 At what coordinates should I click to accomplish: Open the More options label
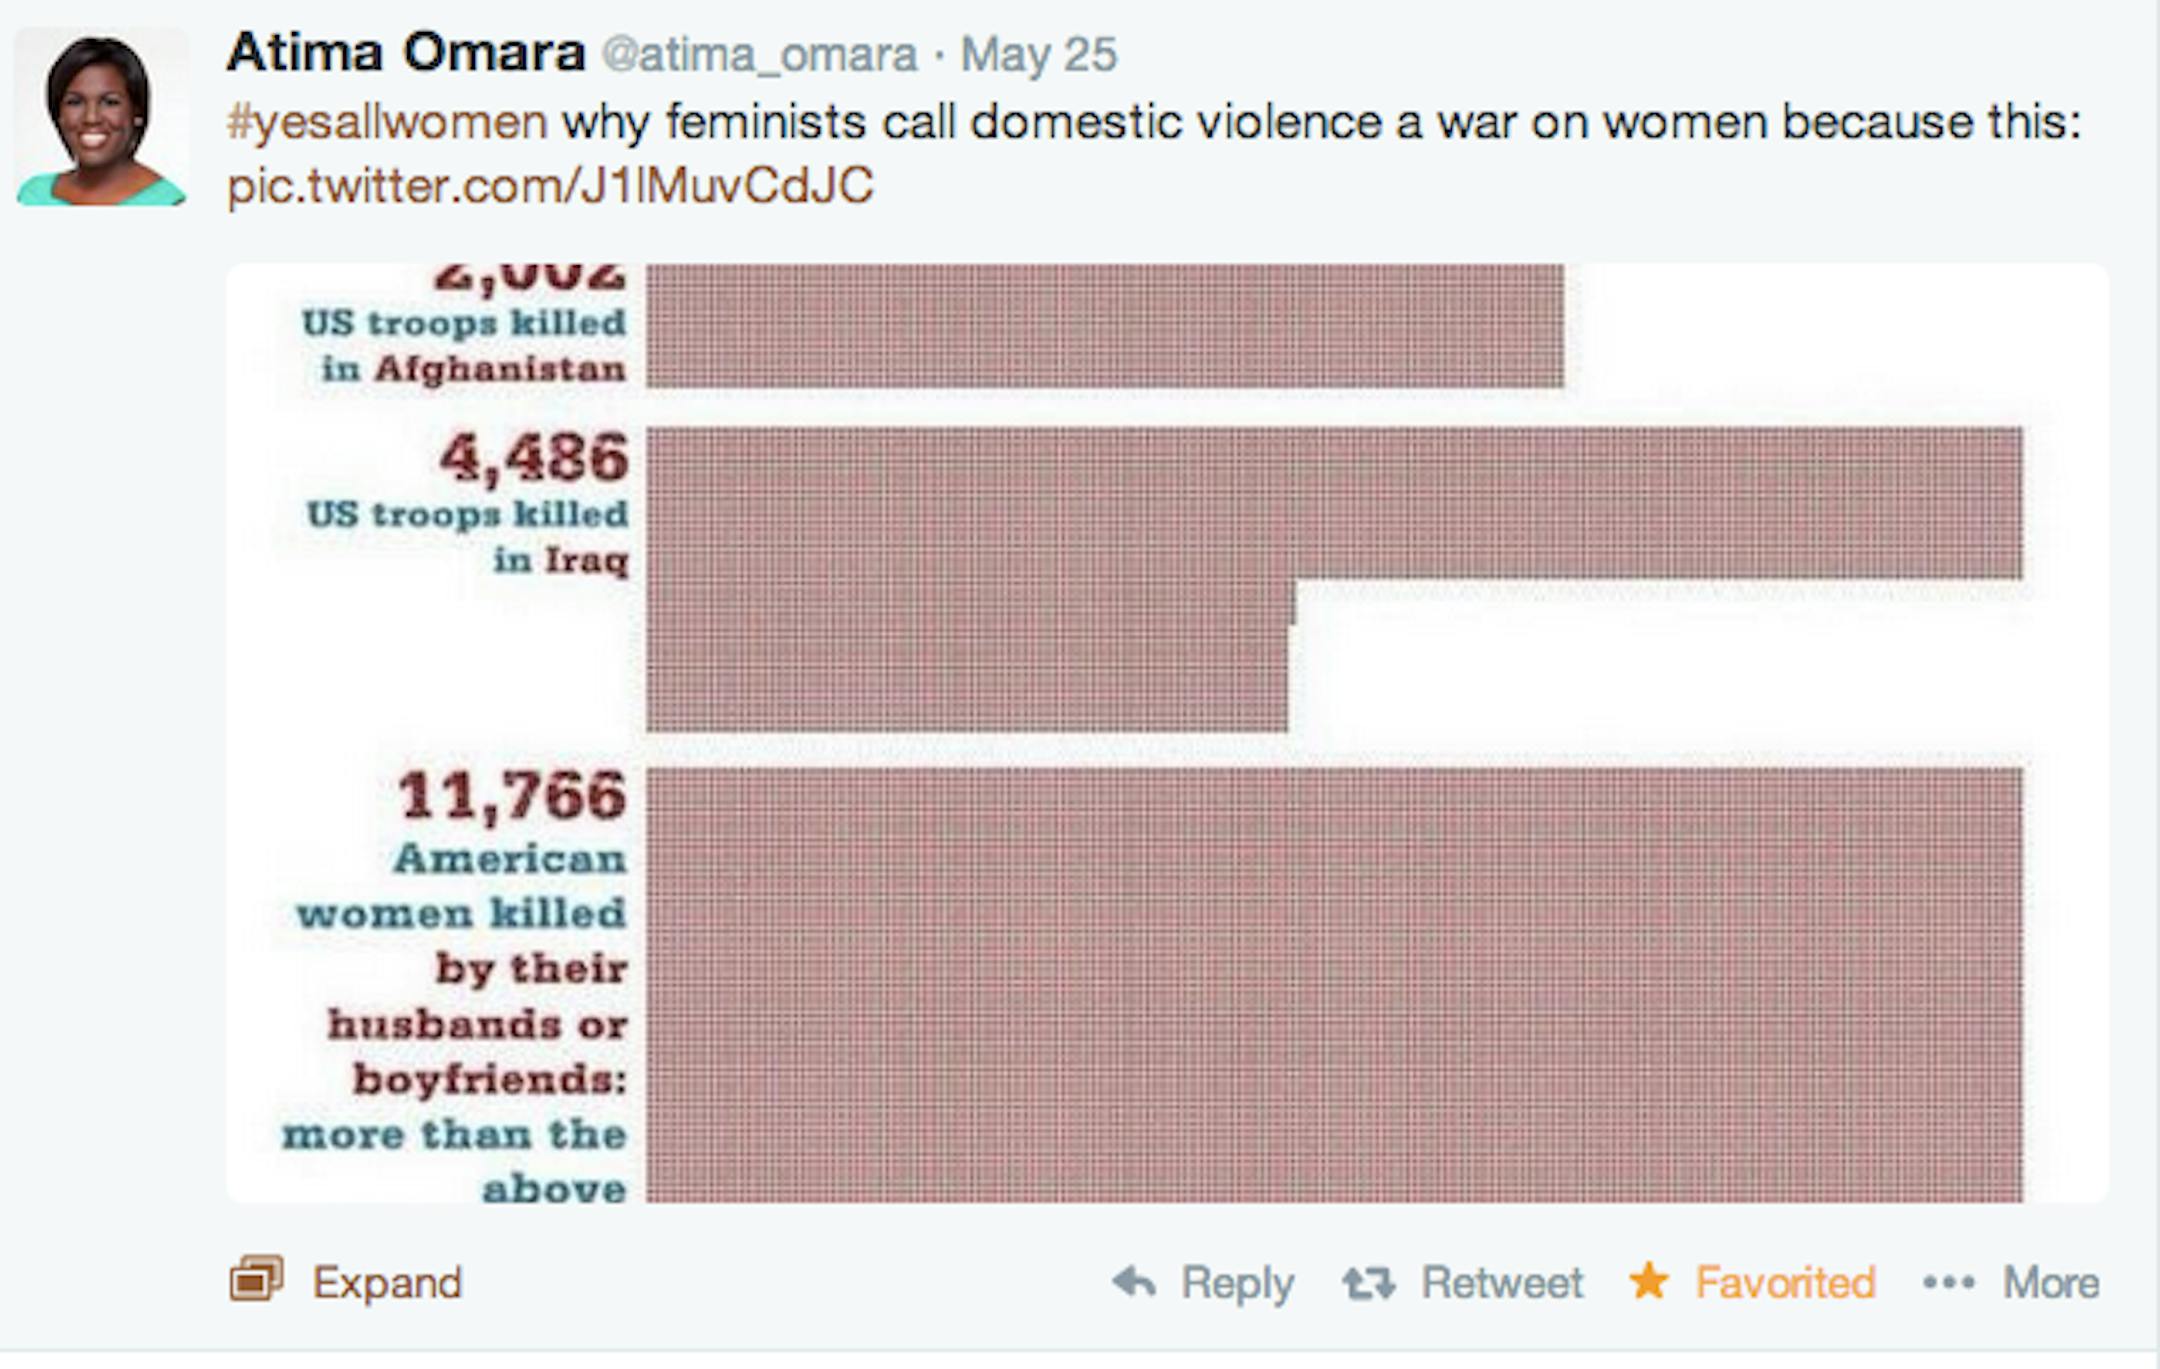pyautogui.click(x=2050, y=1282)
